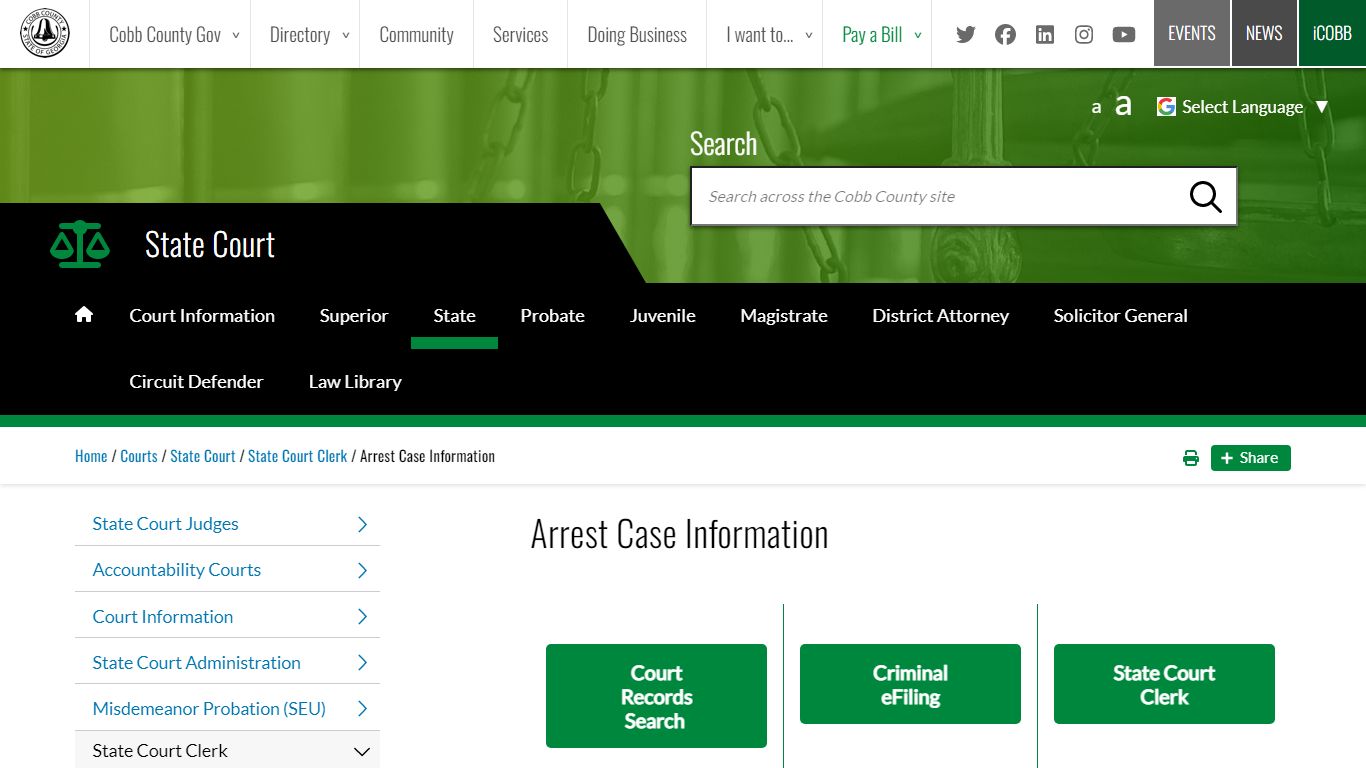Click the Google translate logo
The image size is (1366, 768).
[1166, 106]
